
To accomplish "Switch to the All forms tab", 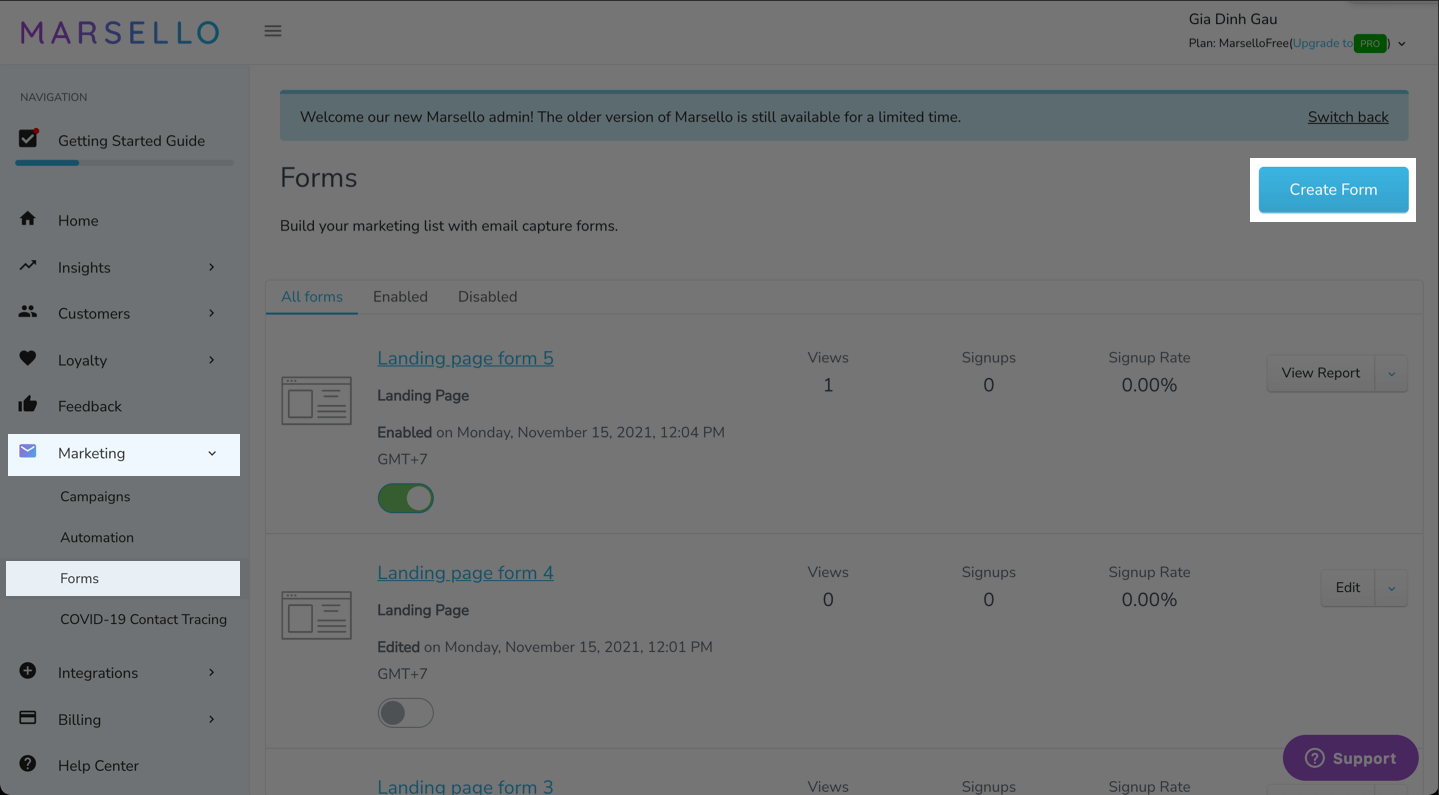I will 312,297.
